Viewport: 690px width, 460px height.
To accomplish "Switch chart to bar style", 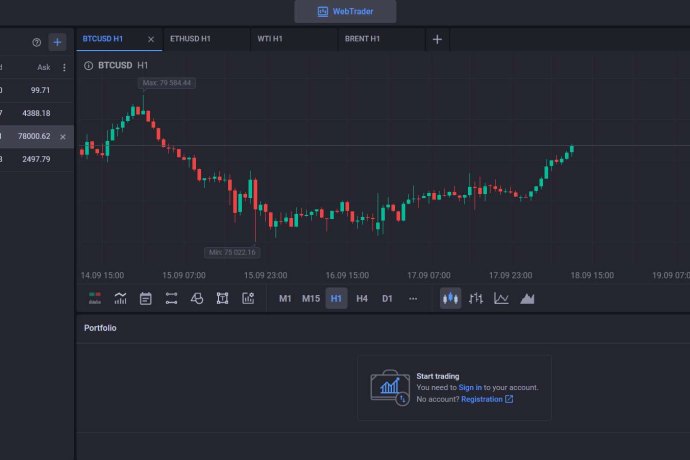I will [x=476, y=298].
